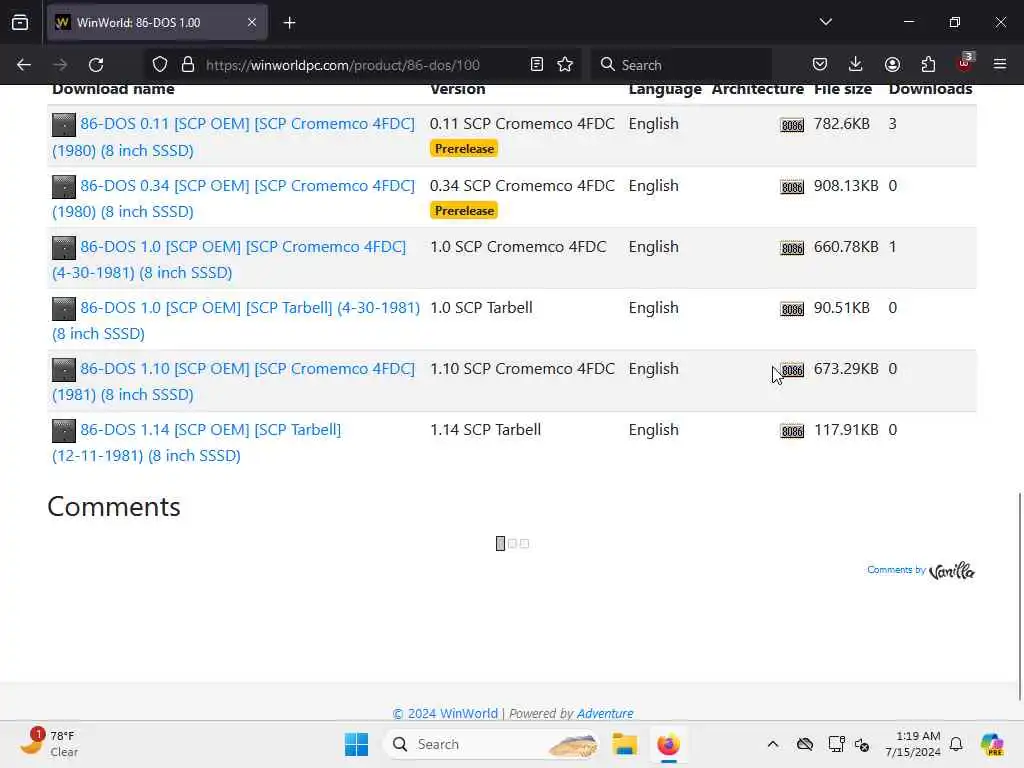Click disk icon beside 86-DOS 1.10 download
Image resolution: width=1024 pixels, height=768 pixels.
(x=64, y=370)
